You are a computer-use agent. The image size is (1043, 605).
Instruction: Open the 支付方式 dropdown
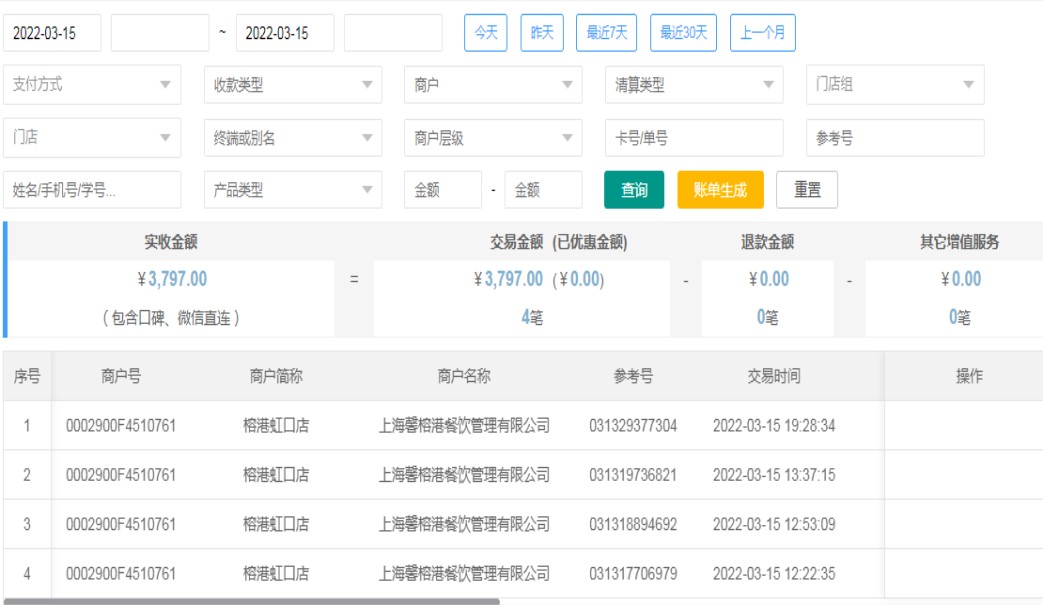[x=92, y=85]
